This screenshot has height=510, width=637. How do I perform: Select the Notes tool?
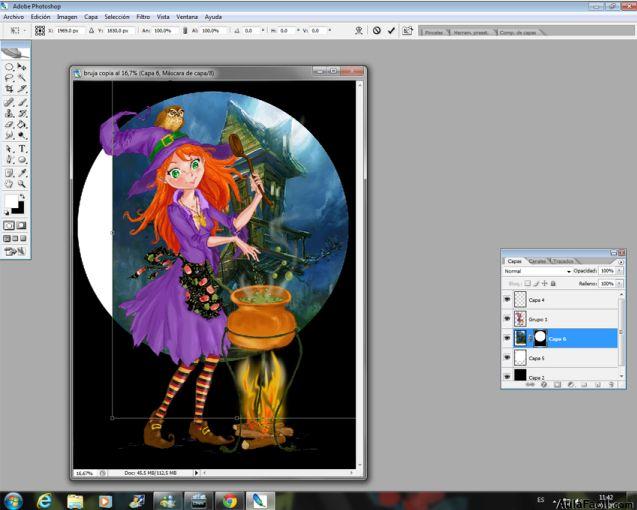point(9,173)
